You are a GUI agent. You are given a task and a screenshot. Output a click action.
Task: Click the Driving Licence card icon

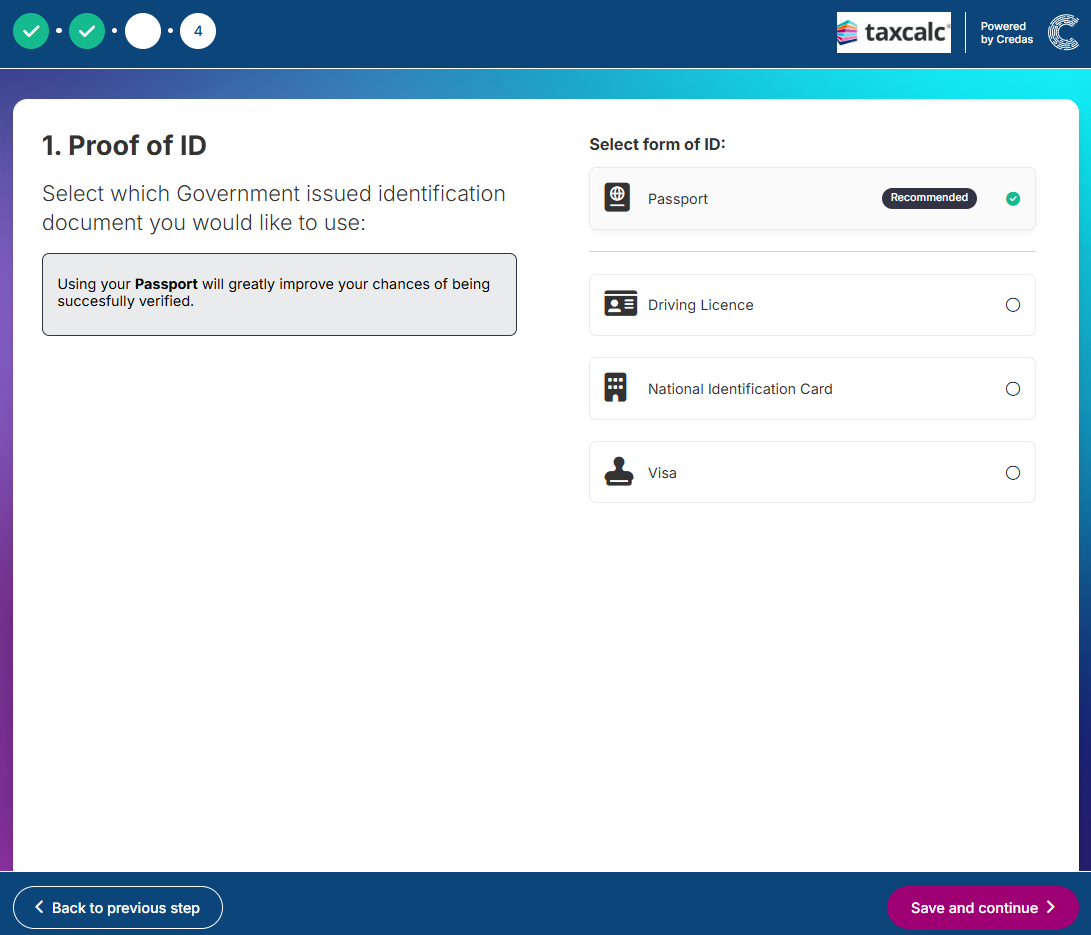[620, 304]
